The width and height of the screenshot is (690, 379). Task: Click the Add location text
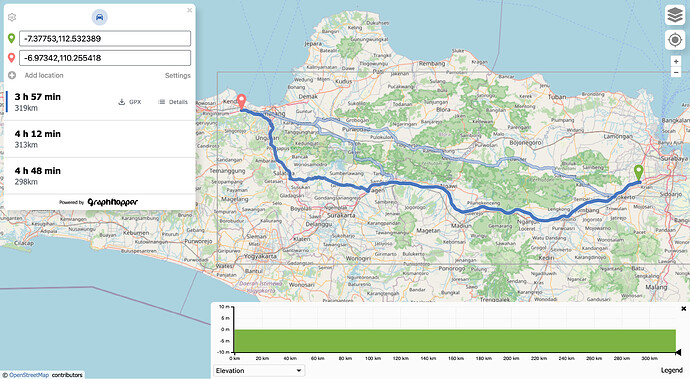pyautogui.click(x=44, y=75)
